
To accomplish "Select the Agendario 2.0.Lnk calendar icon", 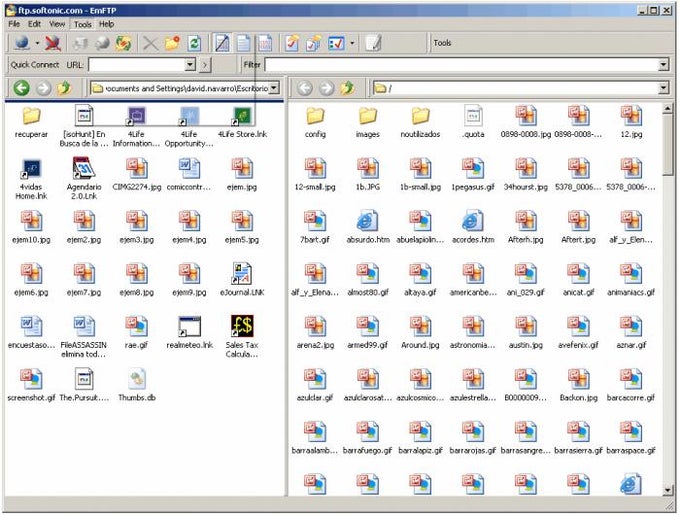I will 84,178.
